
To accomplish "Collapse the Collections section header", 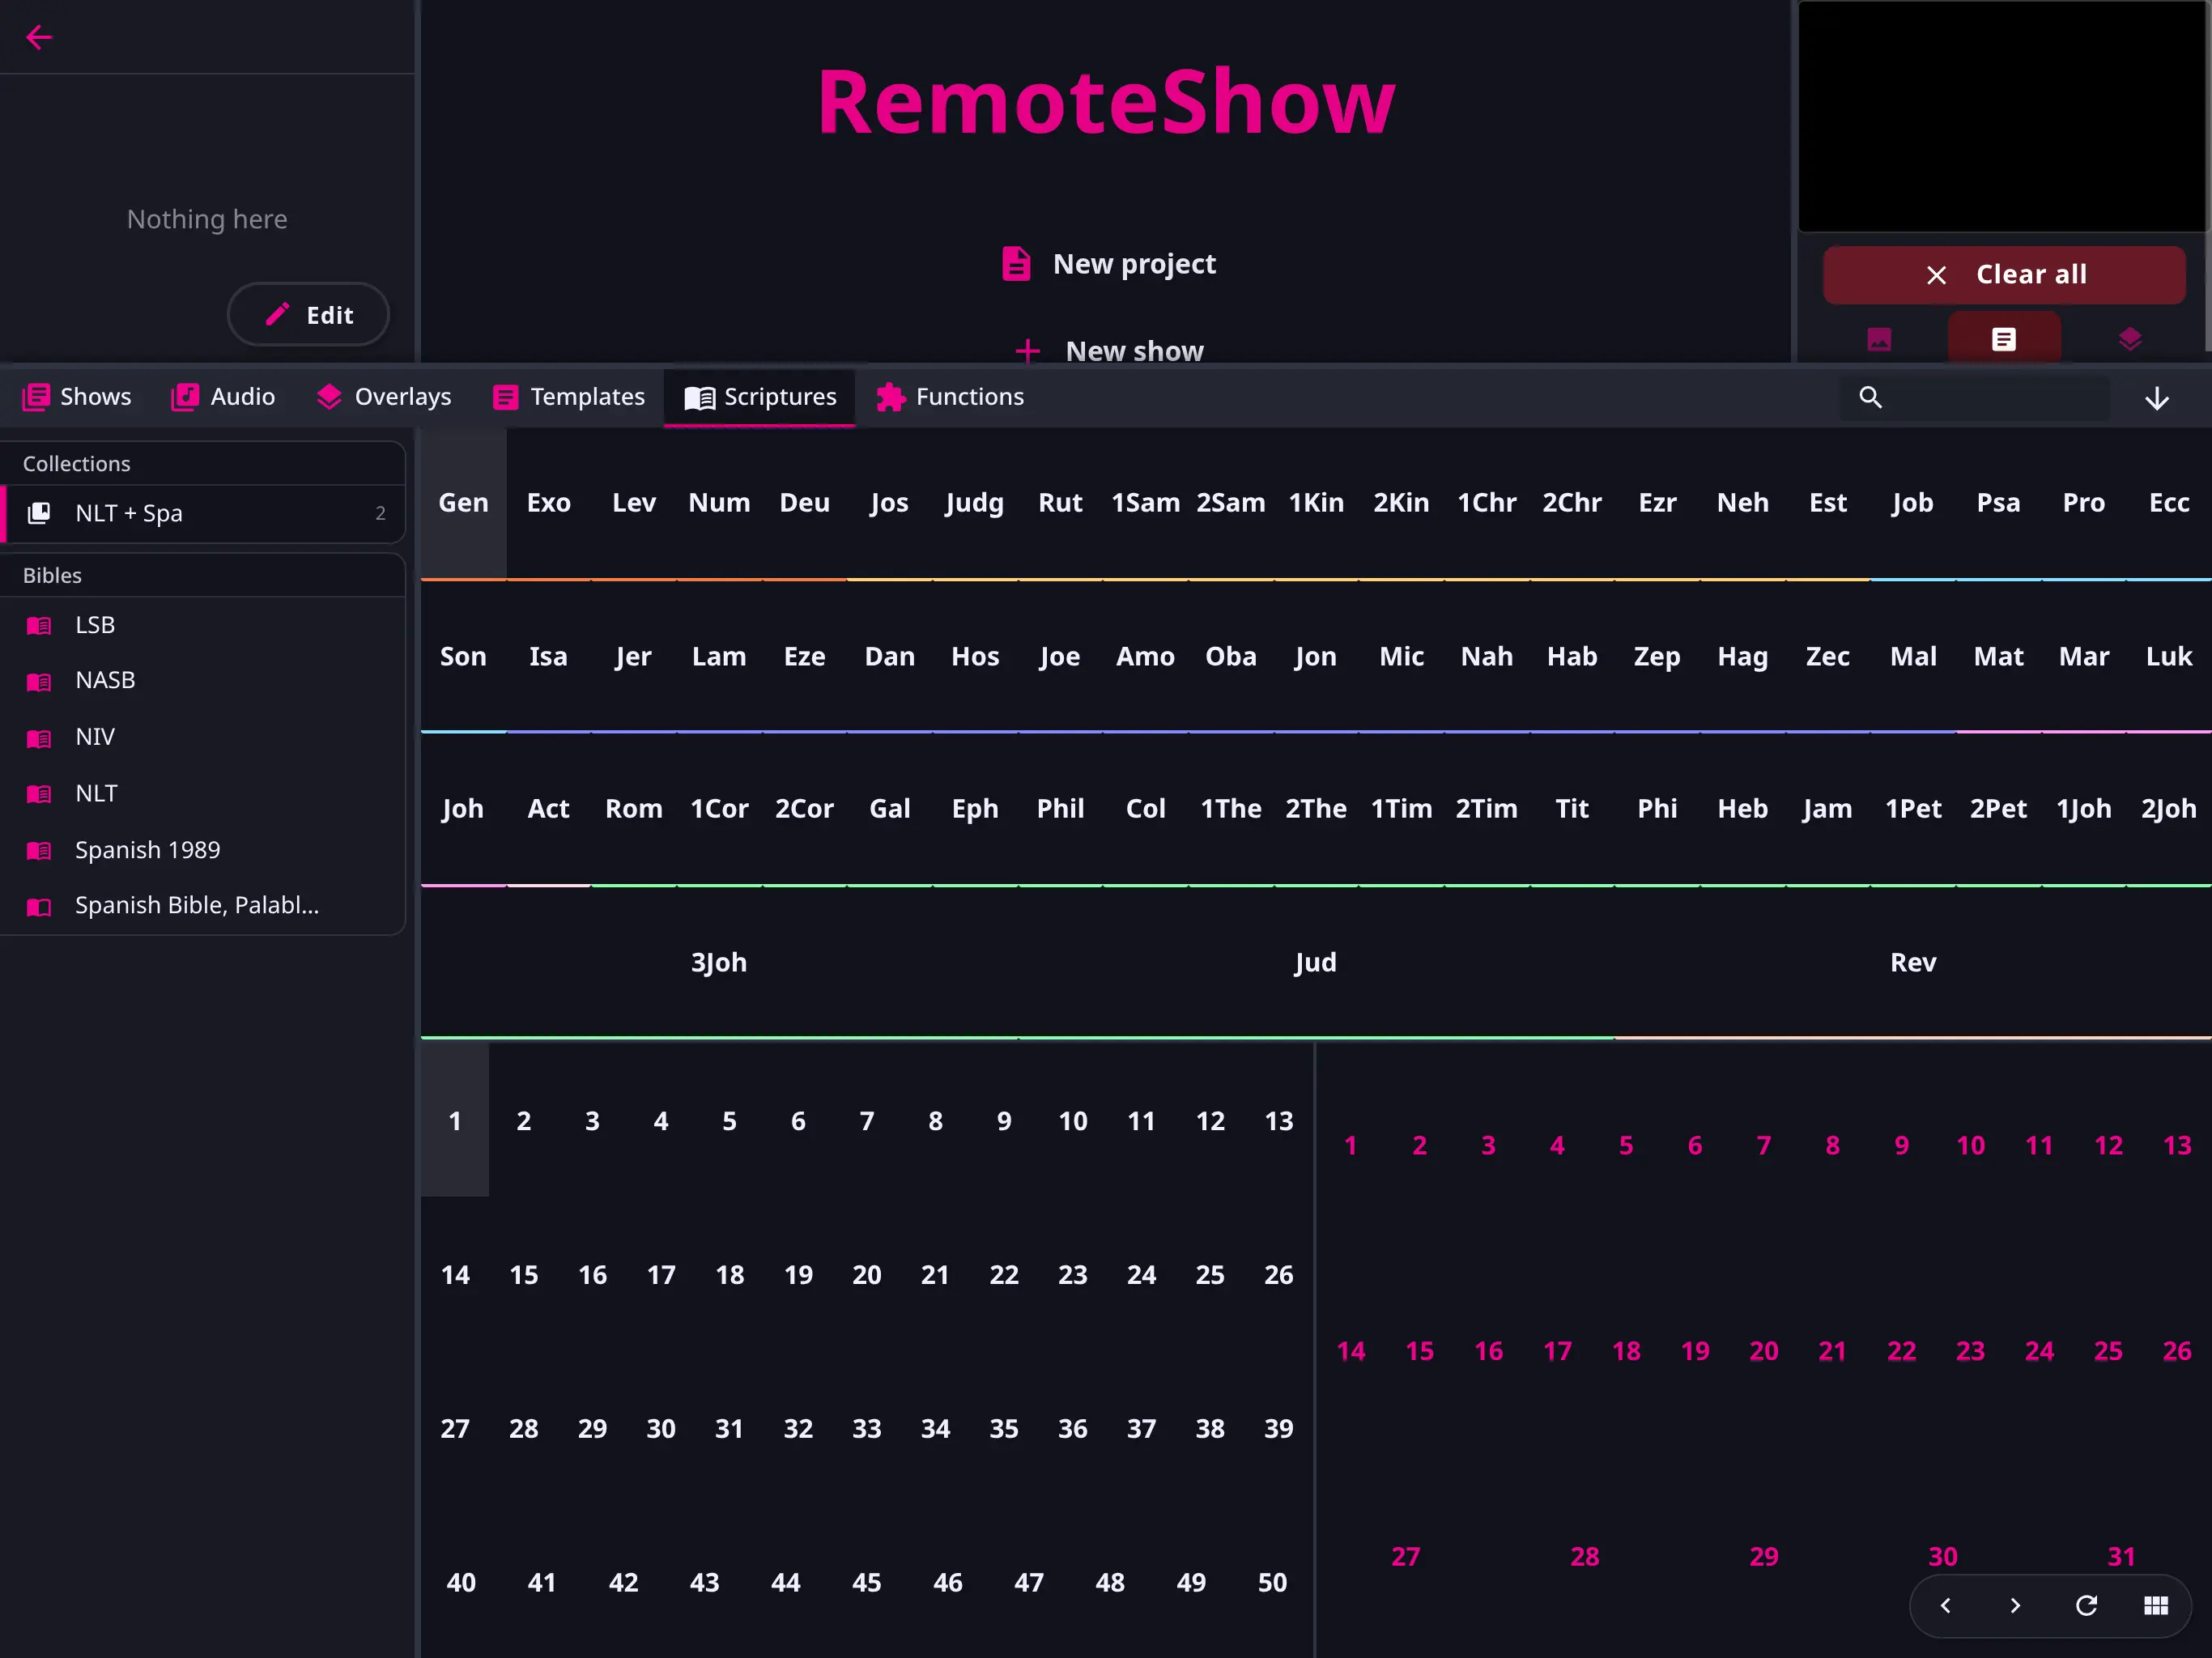I will click(x=76, y=463).
